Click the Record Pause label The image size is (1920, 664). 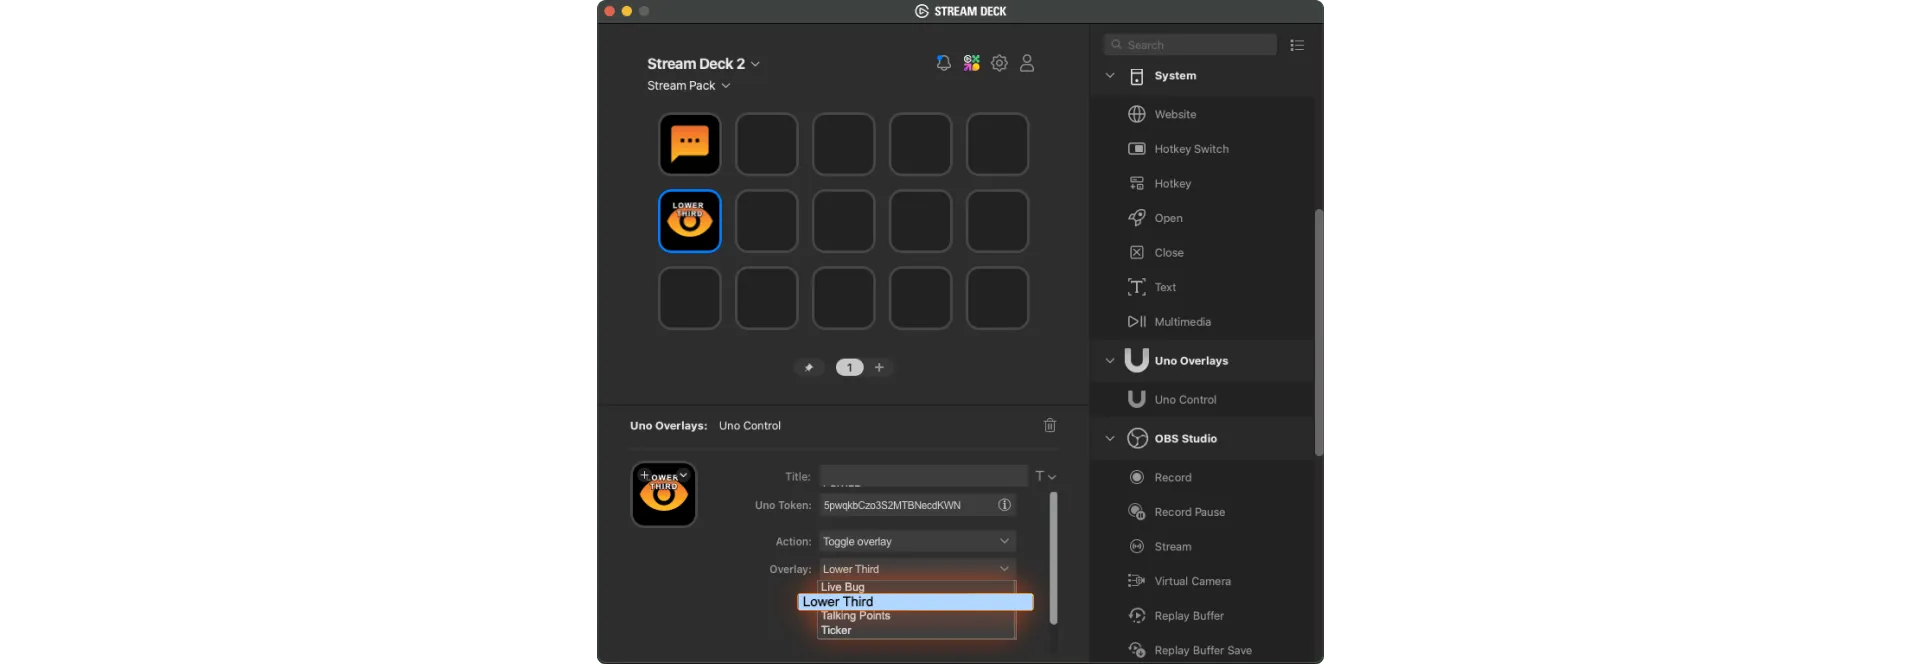1189,512
